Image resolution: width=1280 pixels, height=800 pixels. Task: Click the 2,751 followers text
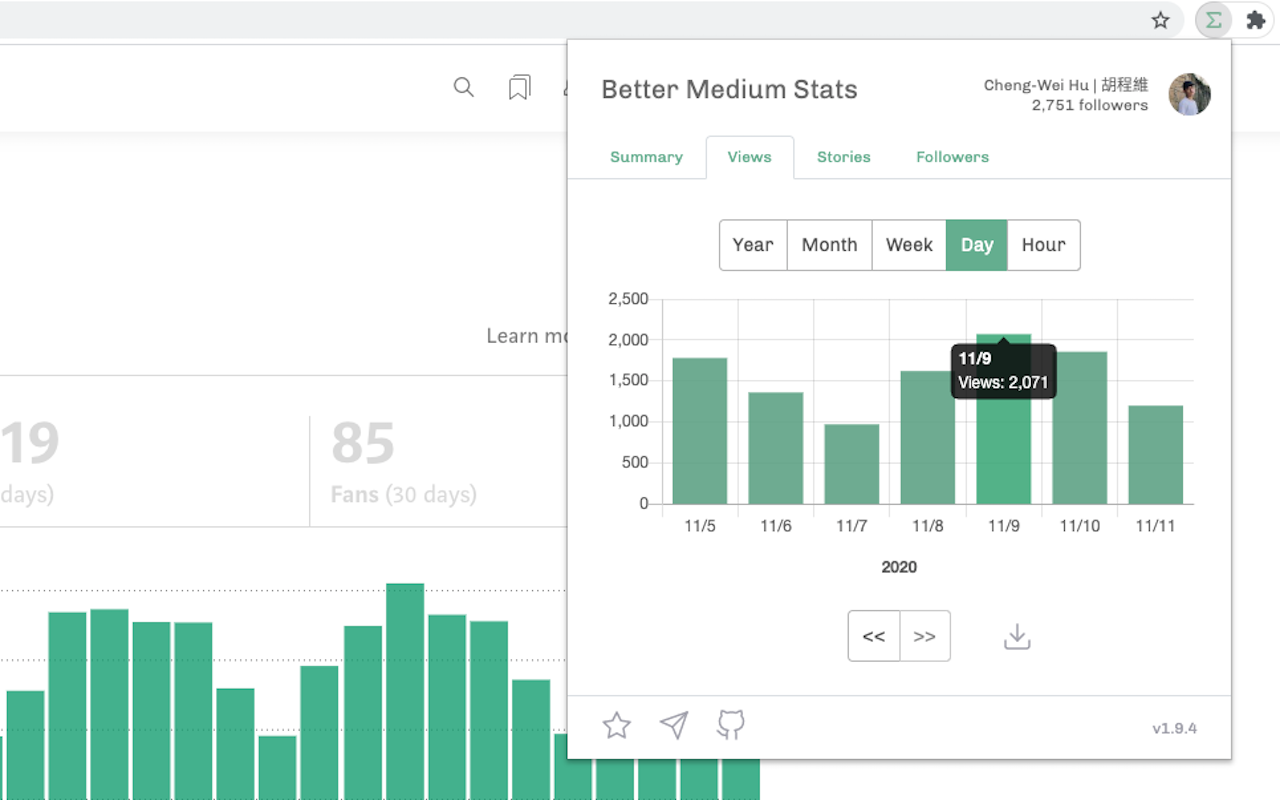[1090, 105]
